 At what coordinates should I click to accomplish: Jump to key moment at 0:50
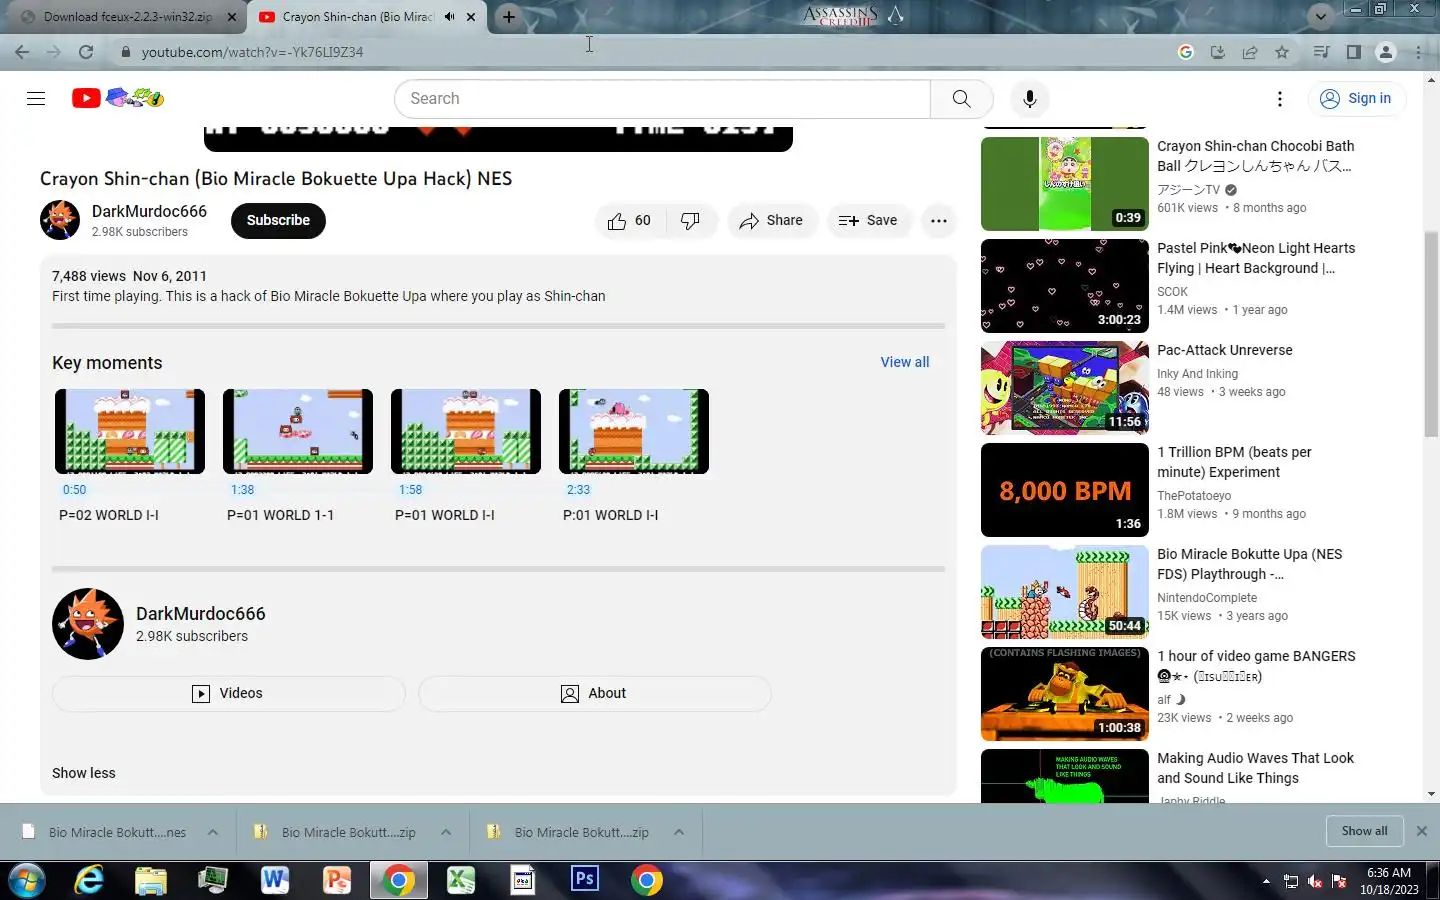click(130, 432)
